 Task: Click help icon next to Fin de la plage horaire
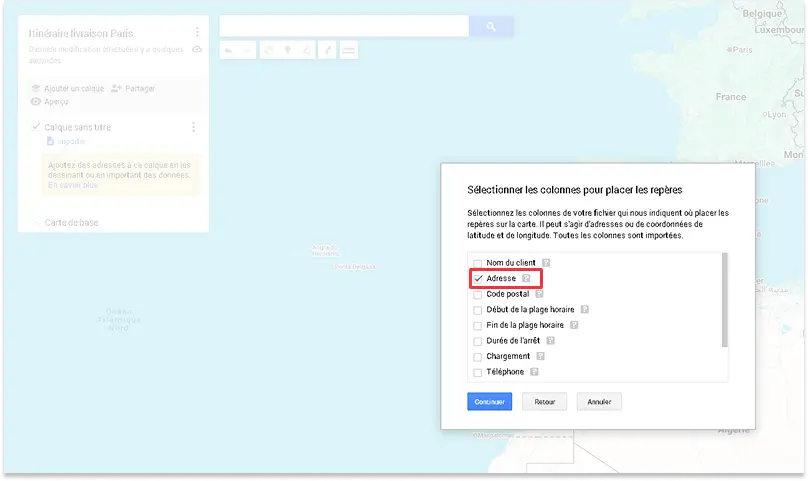(x=574, y=325)
